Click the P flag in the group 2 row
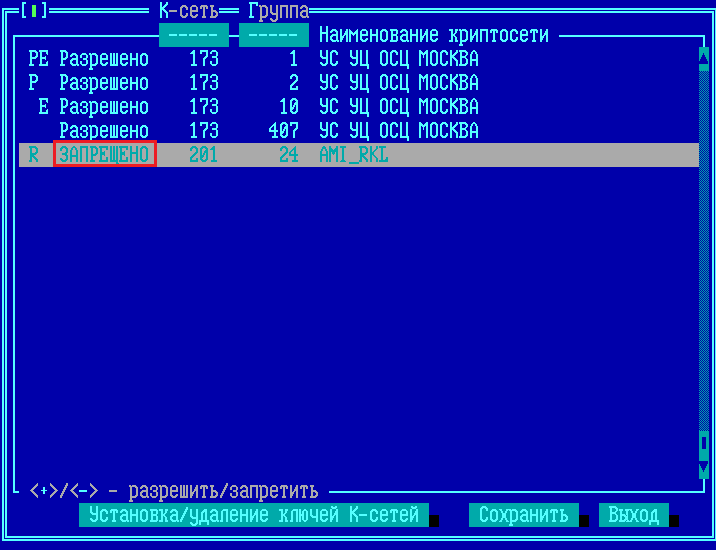Viewport: 716px width, 550px height. click(x=34, y=83)
